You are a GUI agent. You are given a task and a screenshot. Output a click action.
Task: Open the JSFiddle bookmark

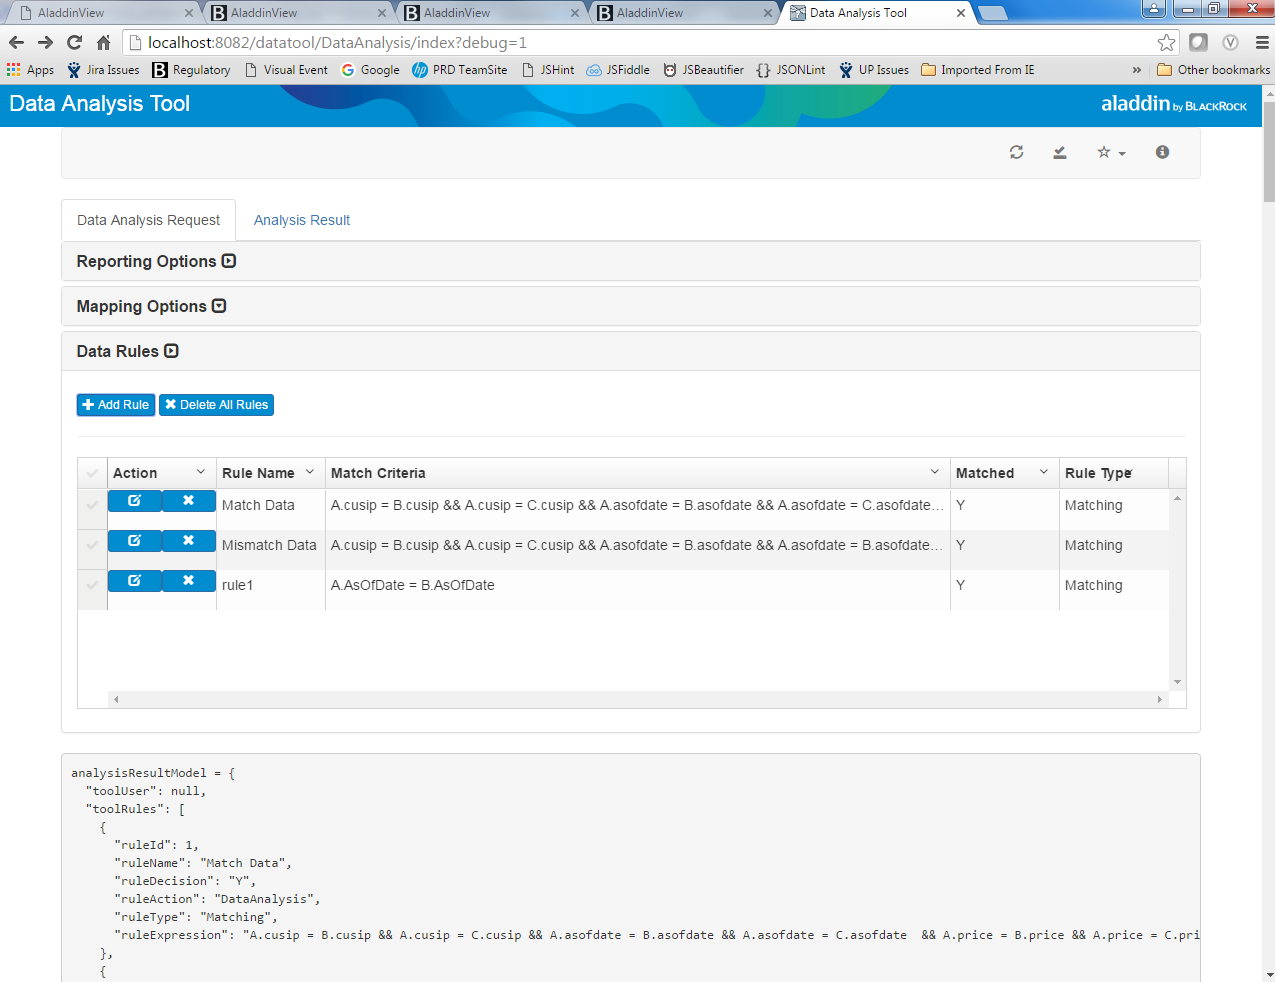[x=618, y=70]
